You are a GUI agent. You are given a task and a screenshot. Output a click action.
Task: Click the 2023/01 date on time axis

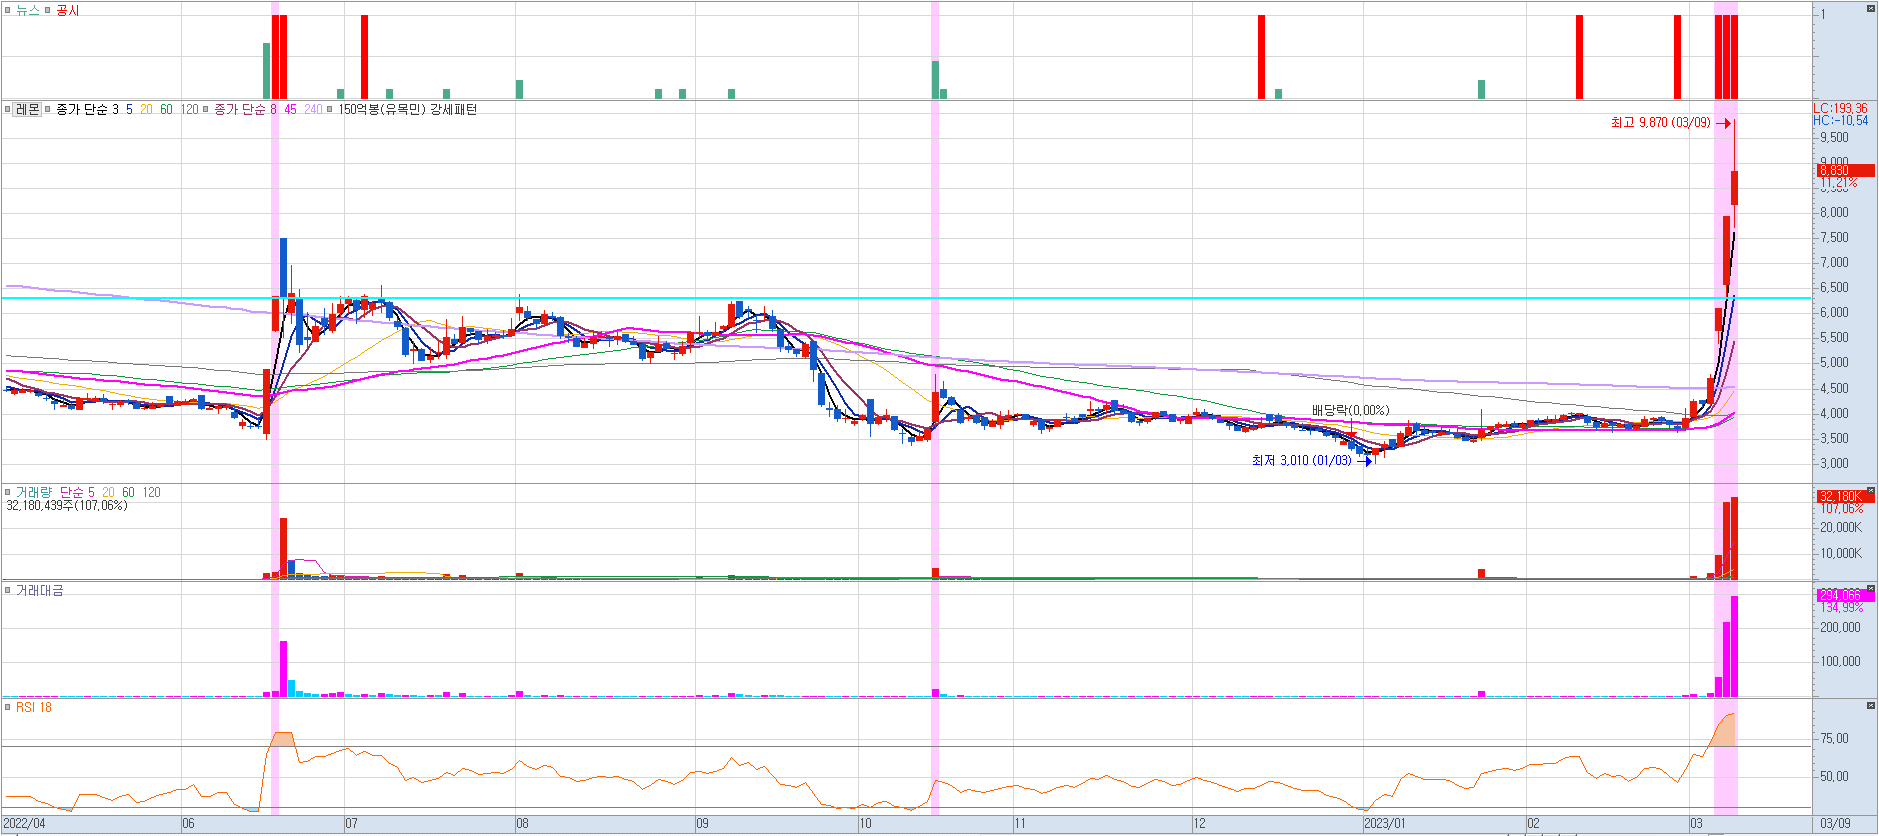(1385, 824)
